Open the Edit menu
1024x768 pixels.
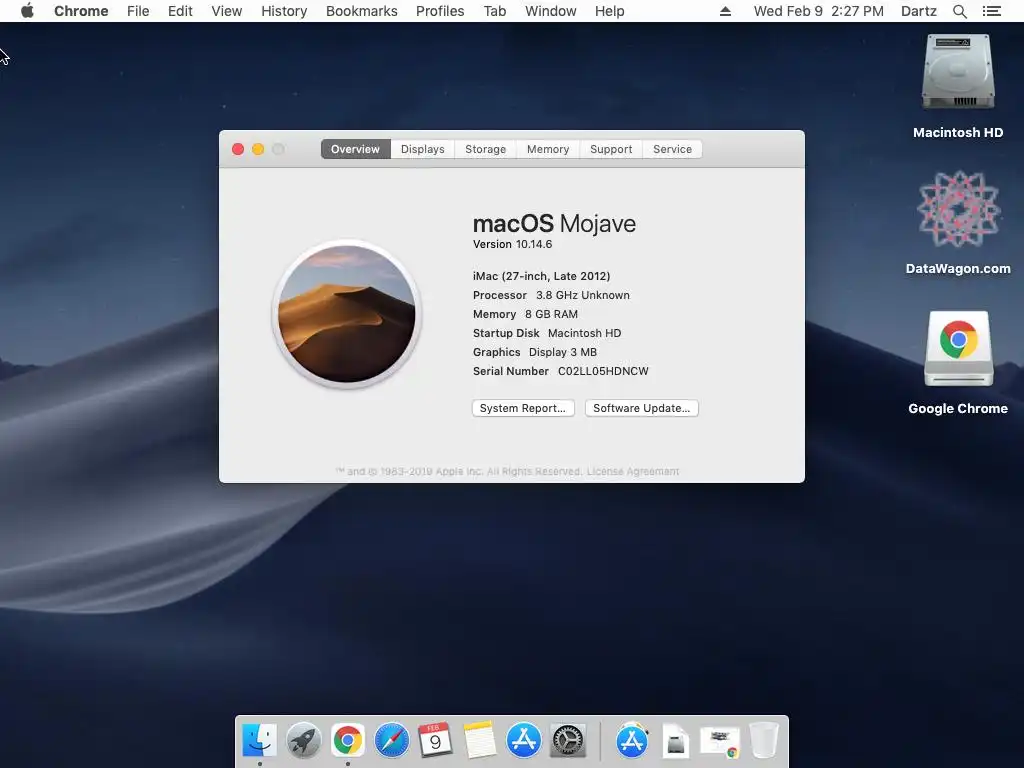click(180, 11)
